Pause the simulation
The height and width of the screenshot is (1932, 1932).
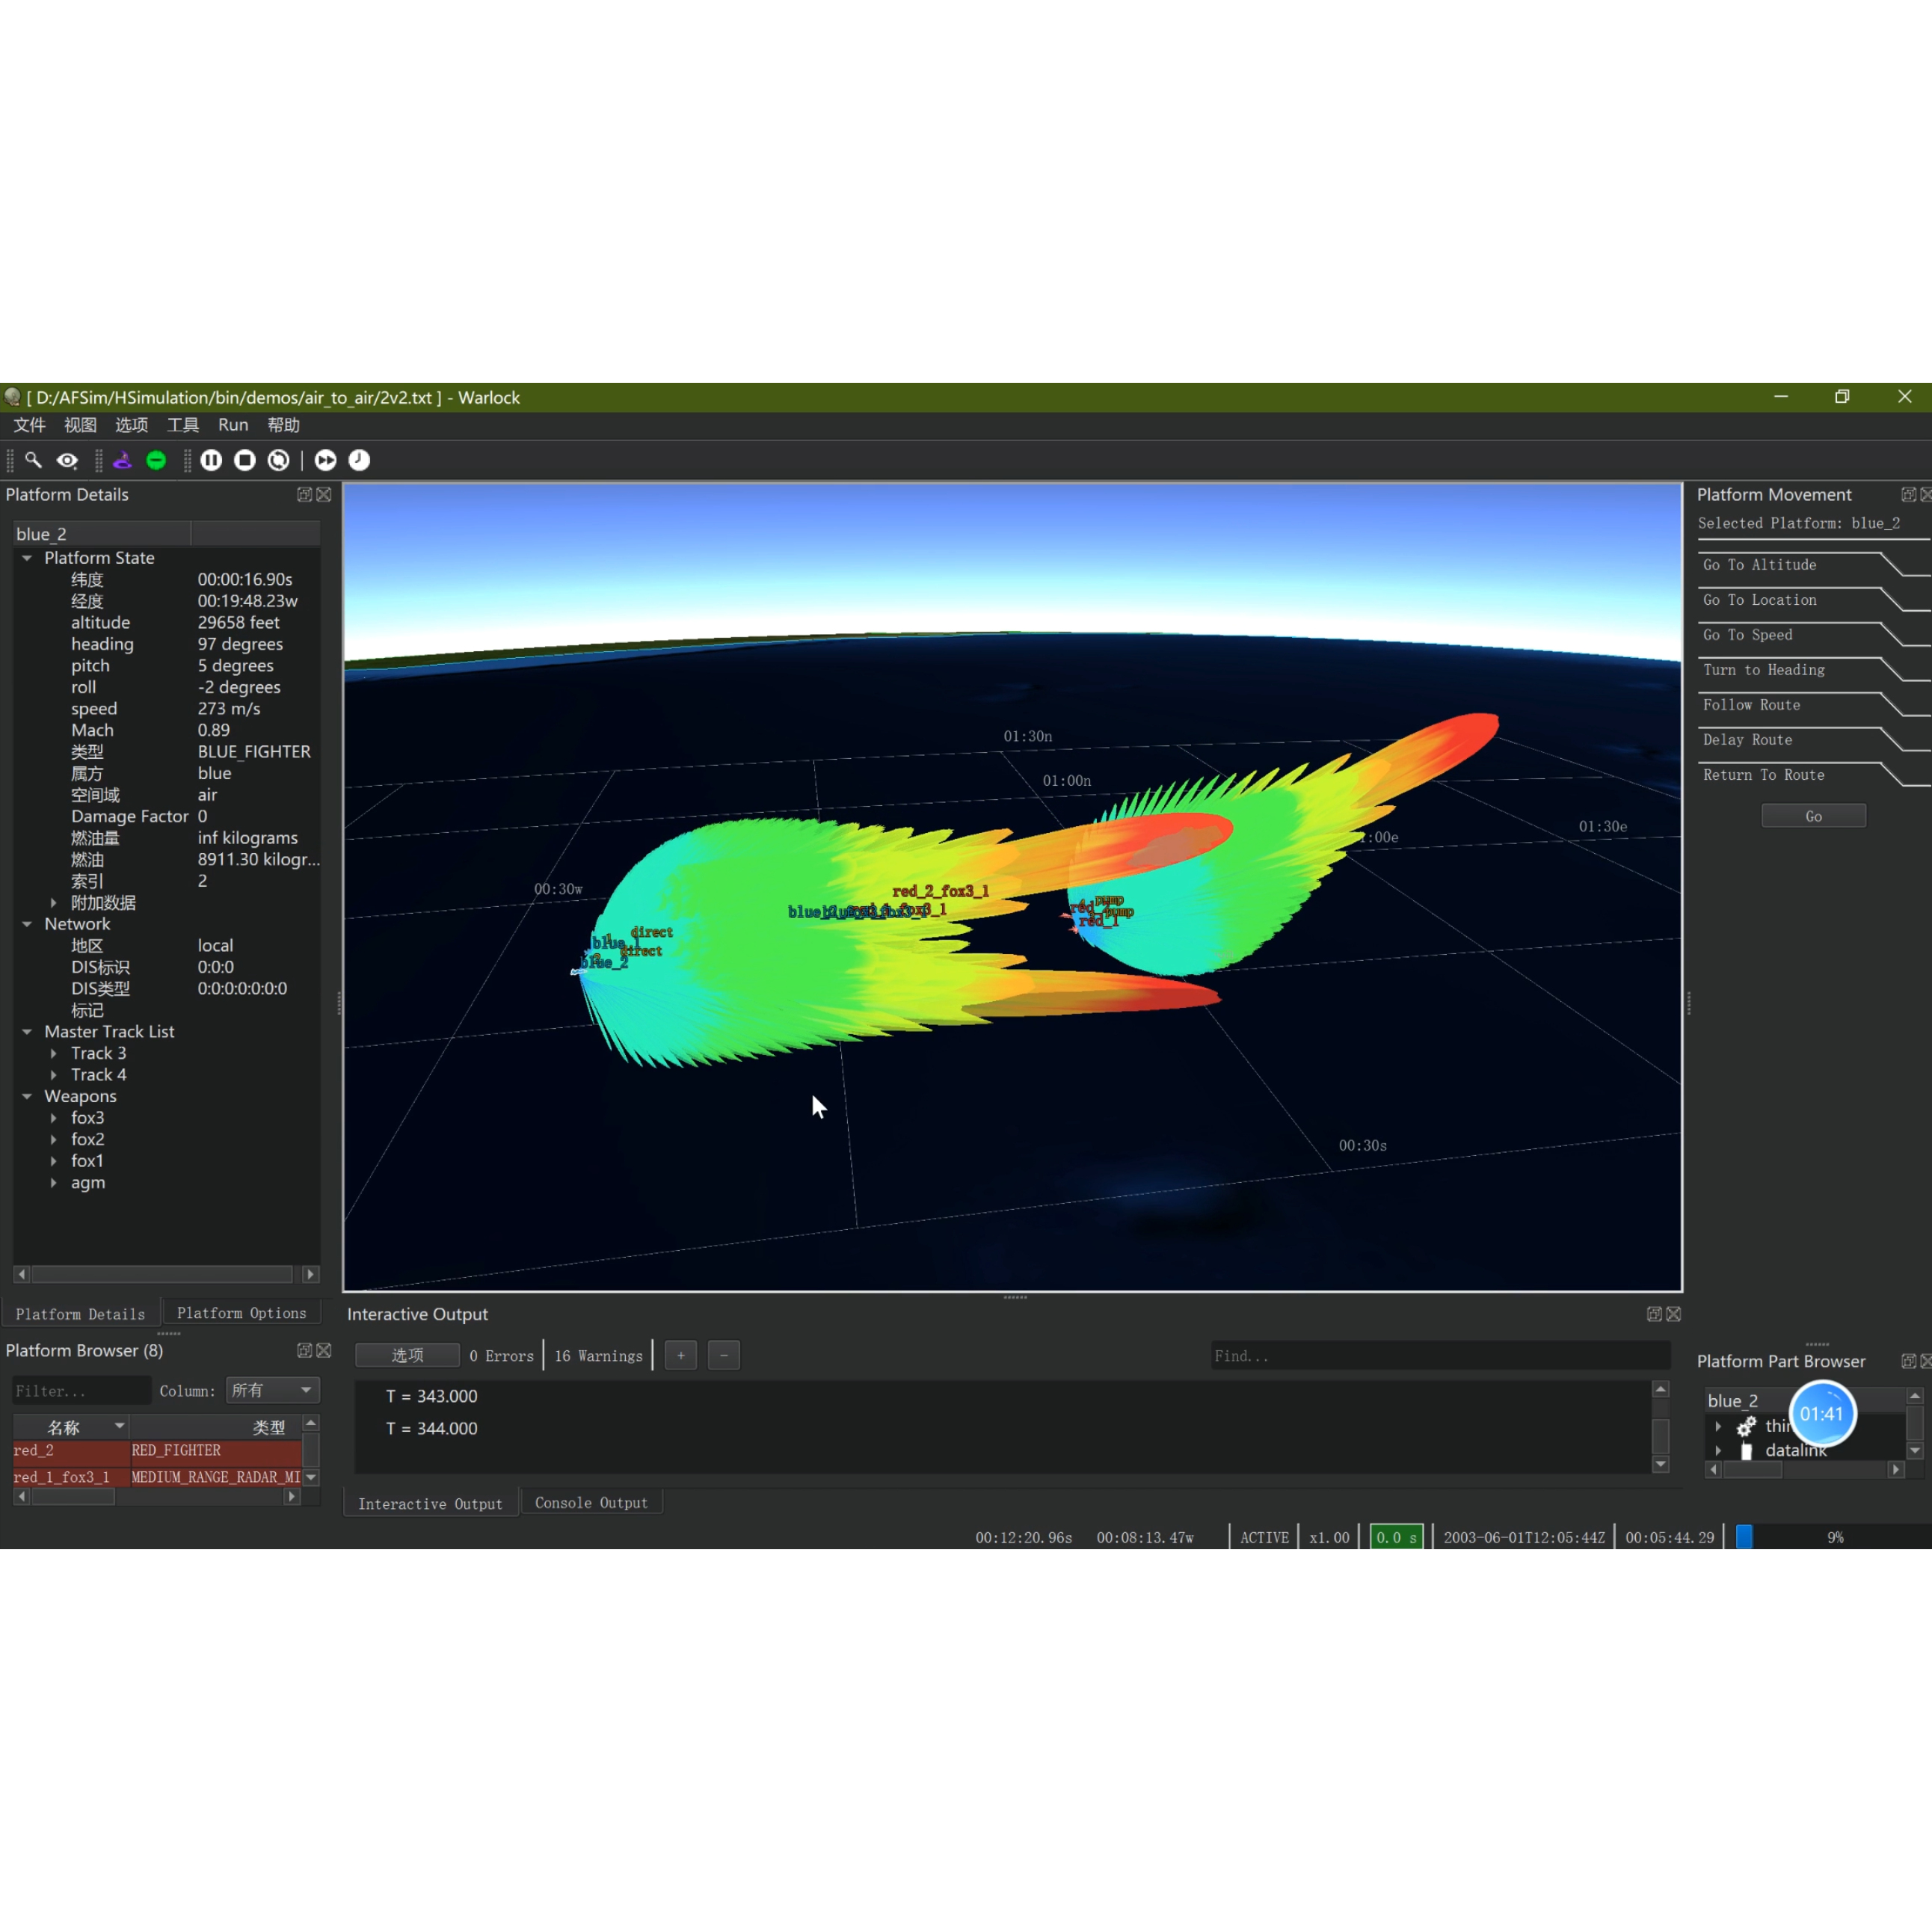[211, 460]
